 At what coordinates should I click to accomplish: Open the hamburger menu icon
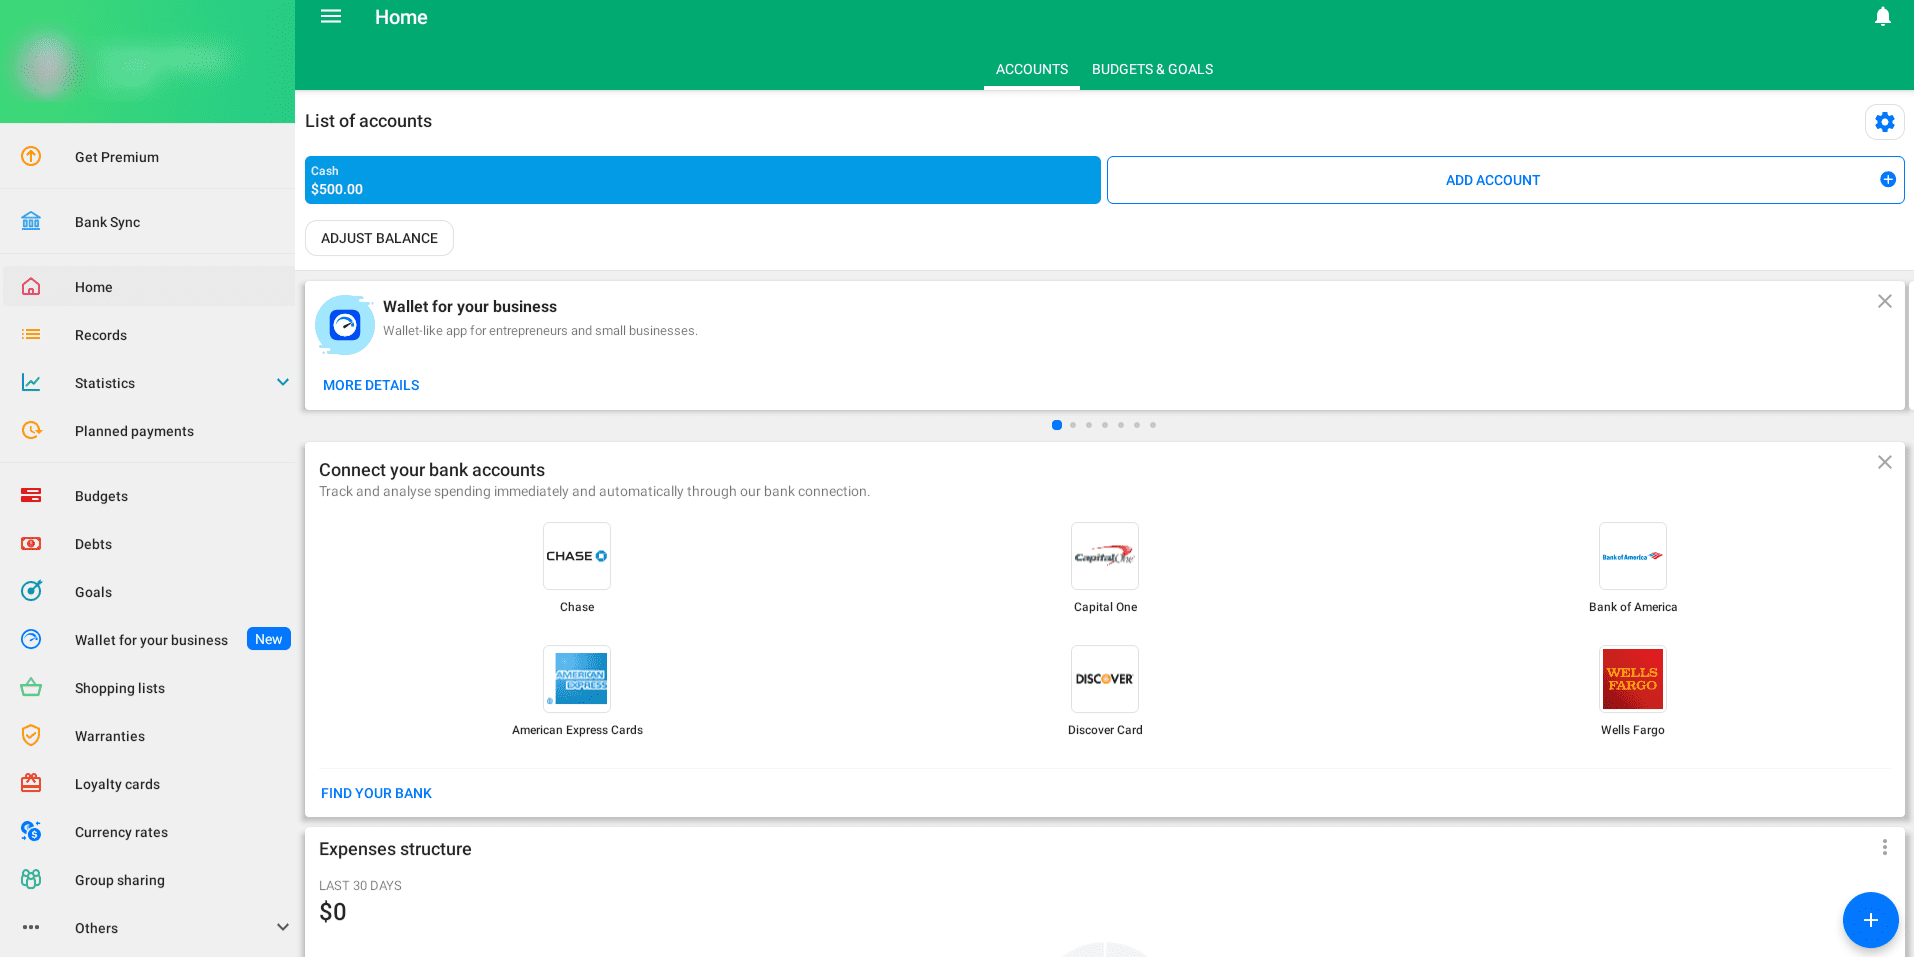point(331,17)
